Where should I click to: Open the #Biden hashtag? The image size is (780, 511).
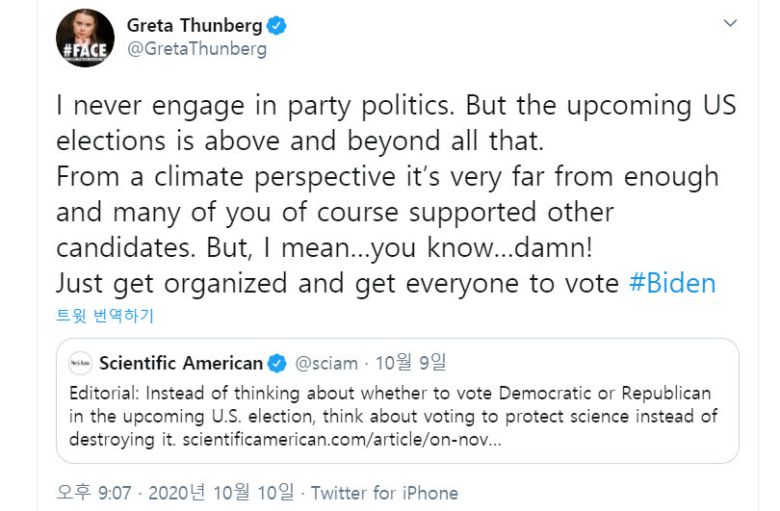pyautogui.click(x=672, y=283)
